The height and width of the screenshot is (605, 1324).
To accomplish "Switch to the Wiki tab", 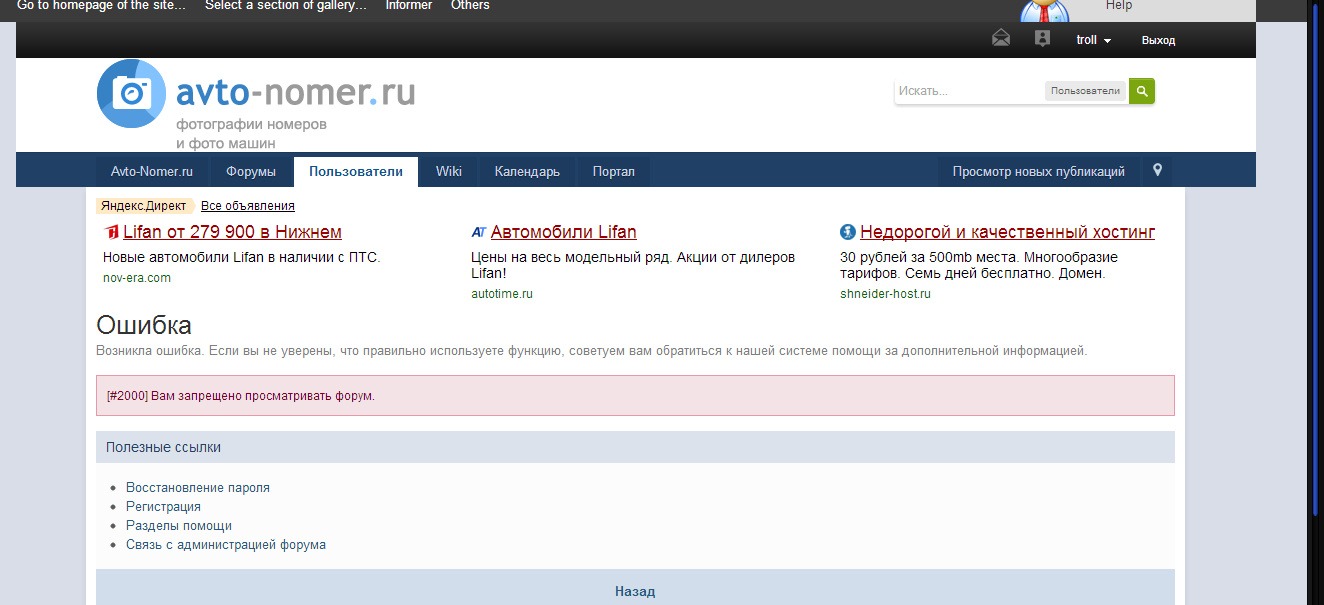I will [x=449, y=171].
